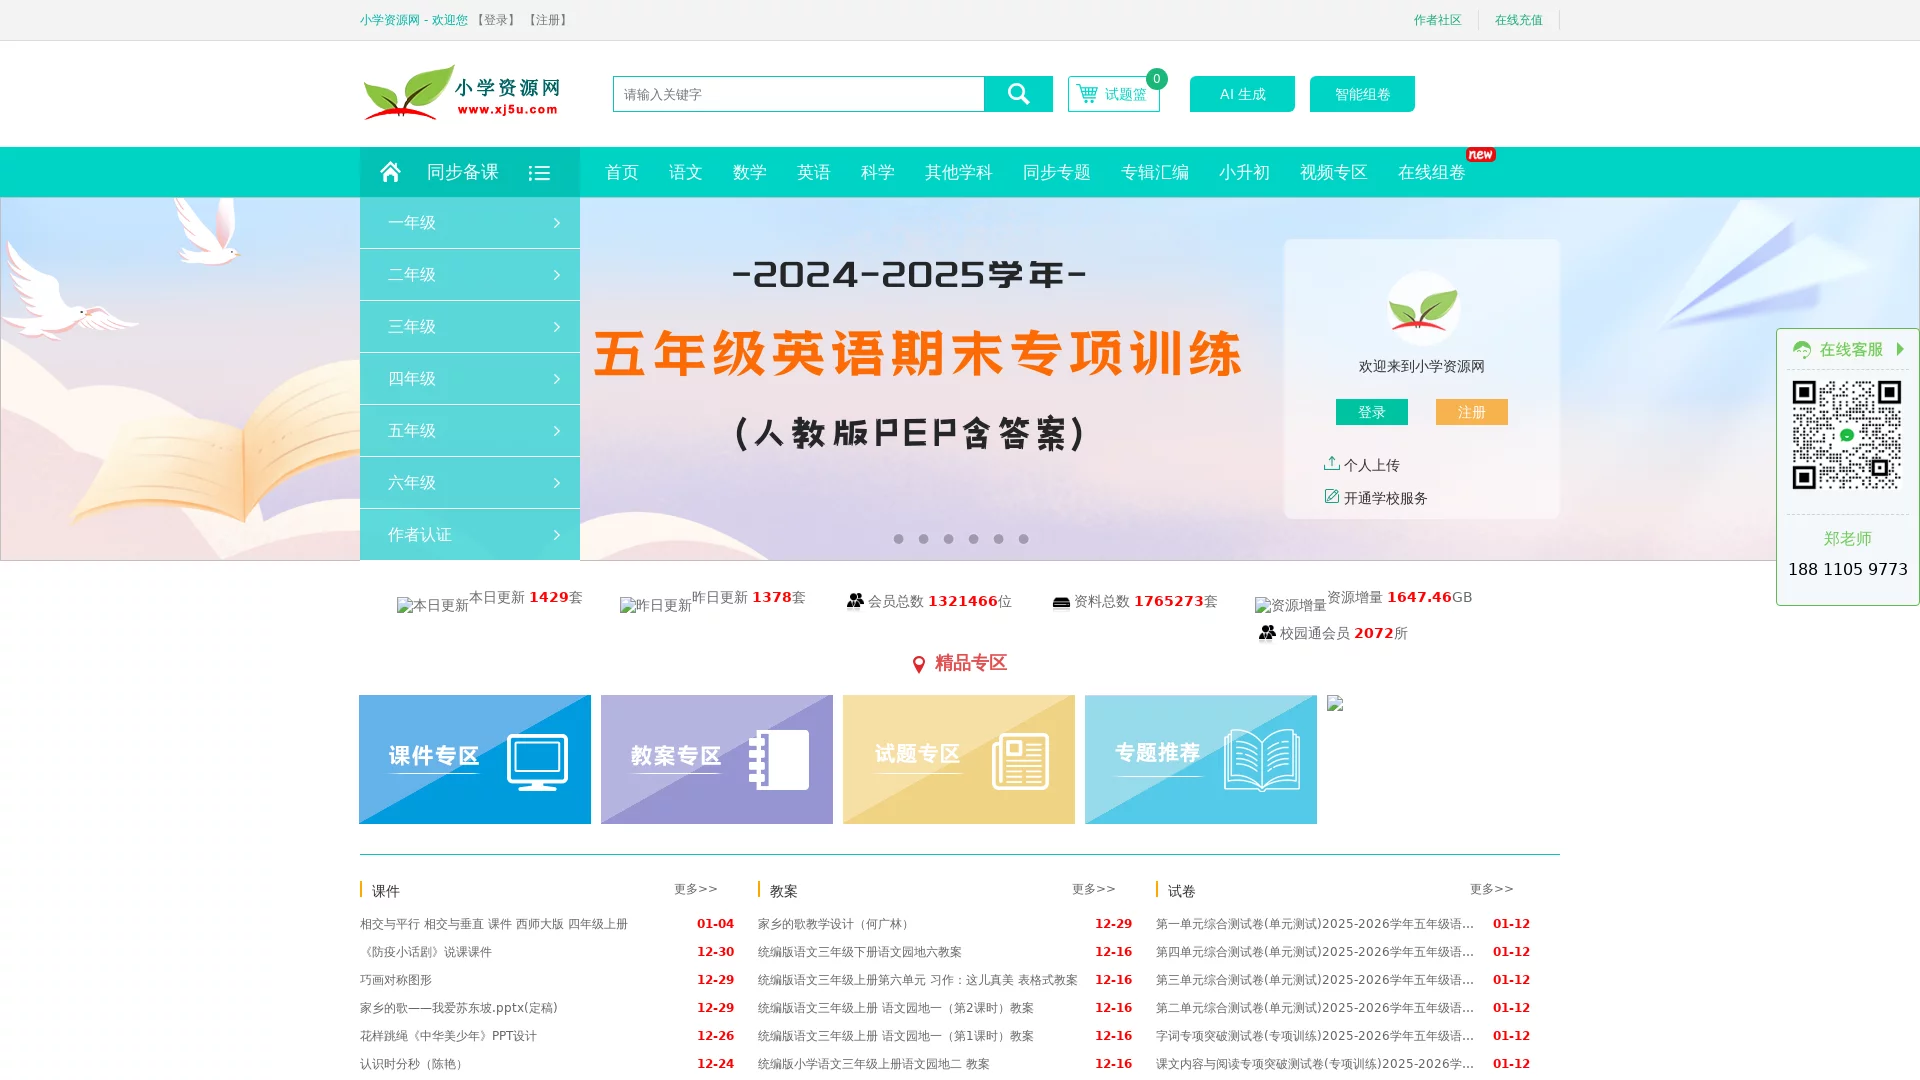Open the 视频专区 menu item

pyautogui.click(x=1333, y=171)
